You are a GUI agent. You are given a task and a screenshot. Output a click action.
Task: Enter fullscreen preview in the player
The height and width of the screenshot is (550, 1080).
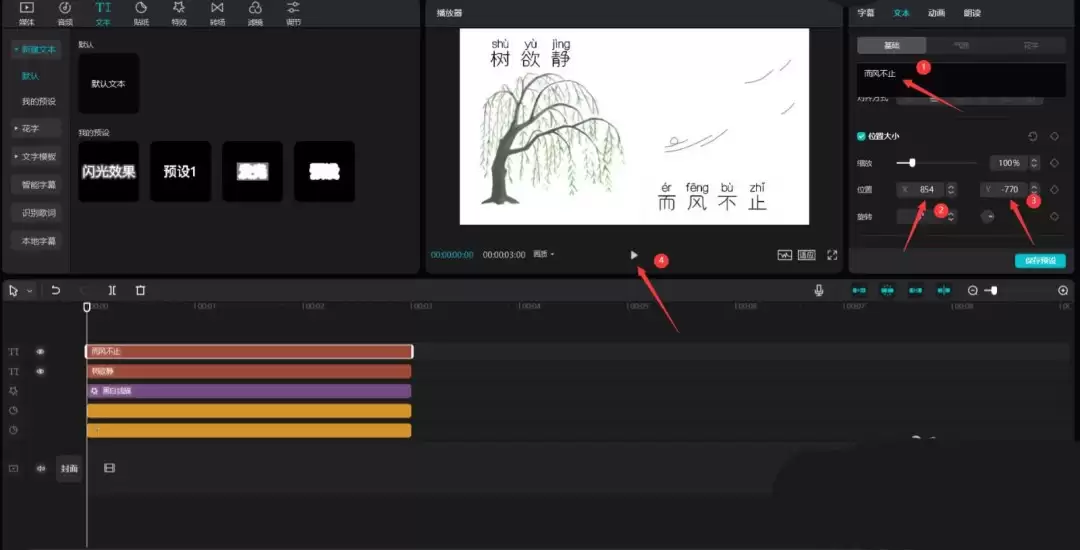coord(831,255)
